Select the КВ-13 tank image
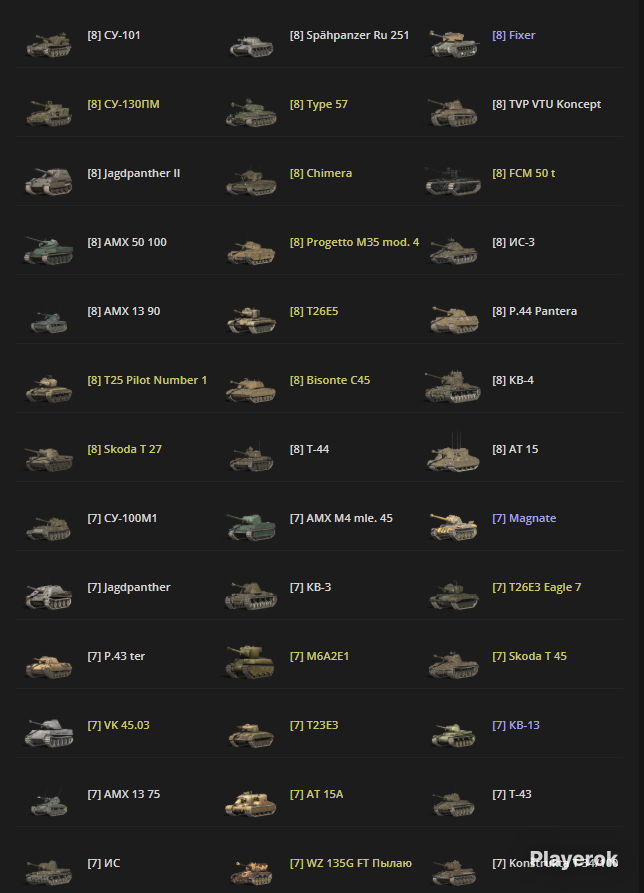Image resolution: width=644 pixels, height=893 pixels. (453, 735)
